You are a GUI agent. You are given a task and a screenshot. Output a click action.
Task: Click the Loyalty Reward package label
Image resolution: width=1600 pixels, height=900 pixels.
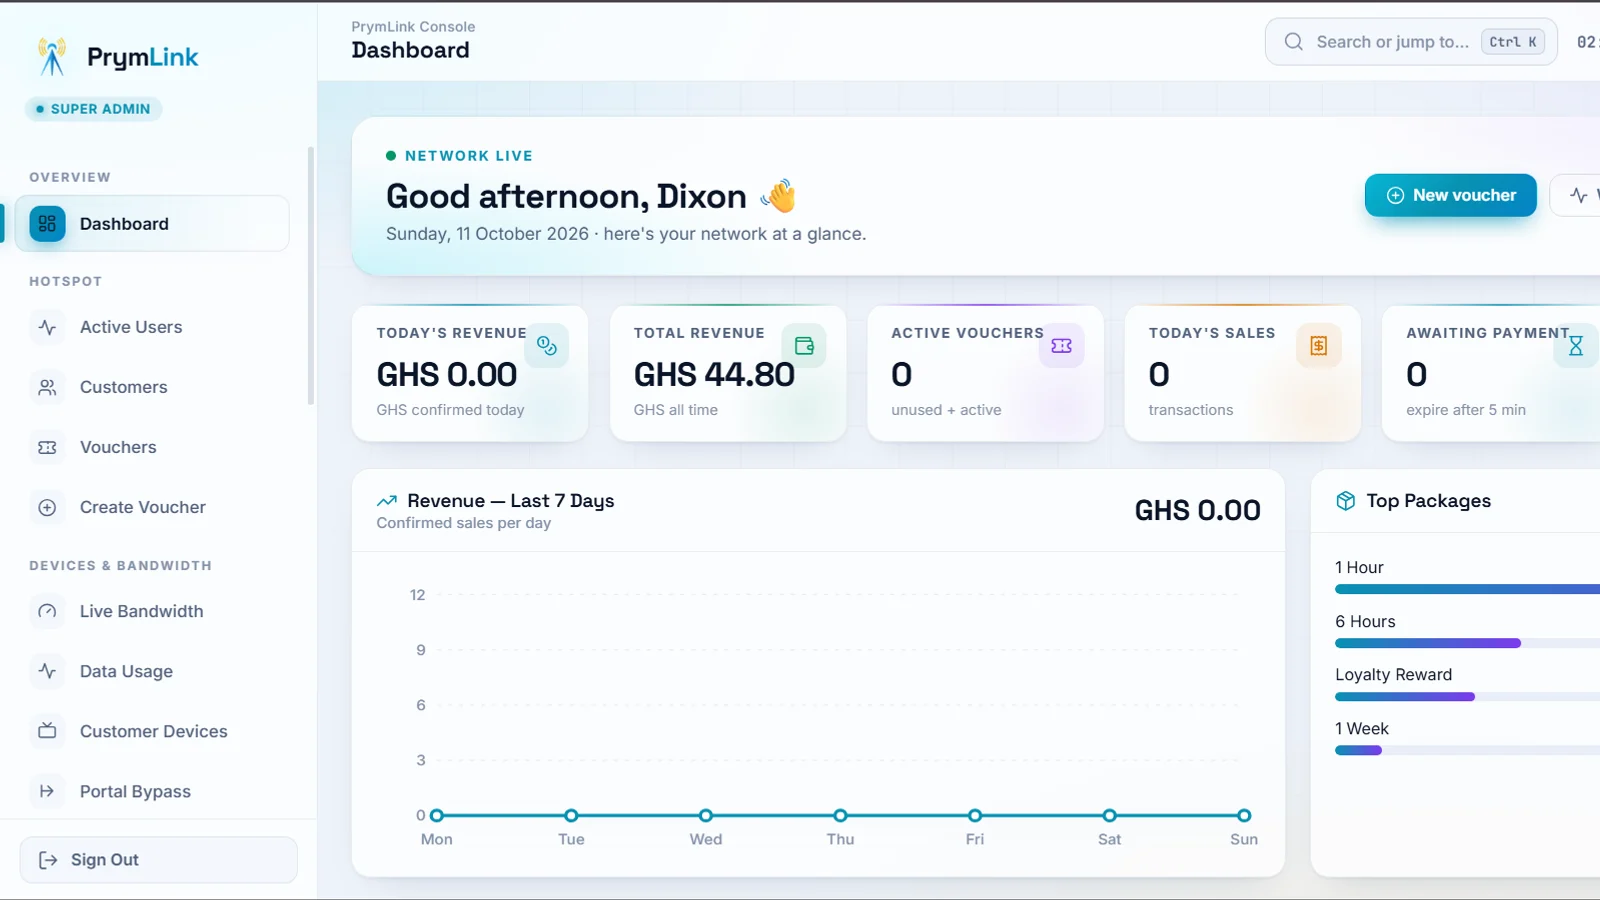[x=1393, y=675]
